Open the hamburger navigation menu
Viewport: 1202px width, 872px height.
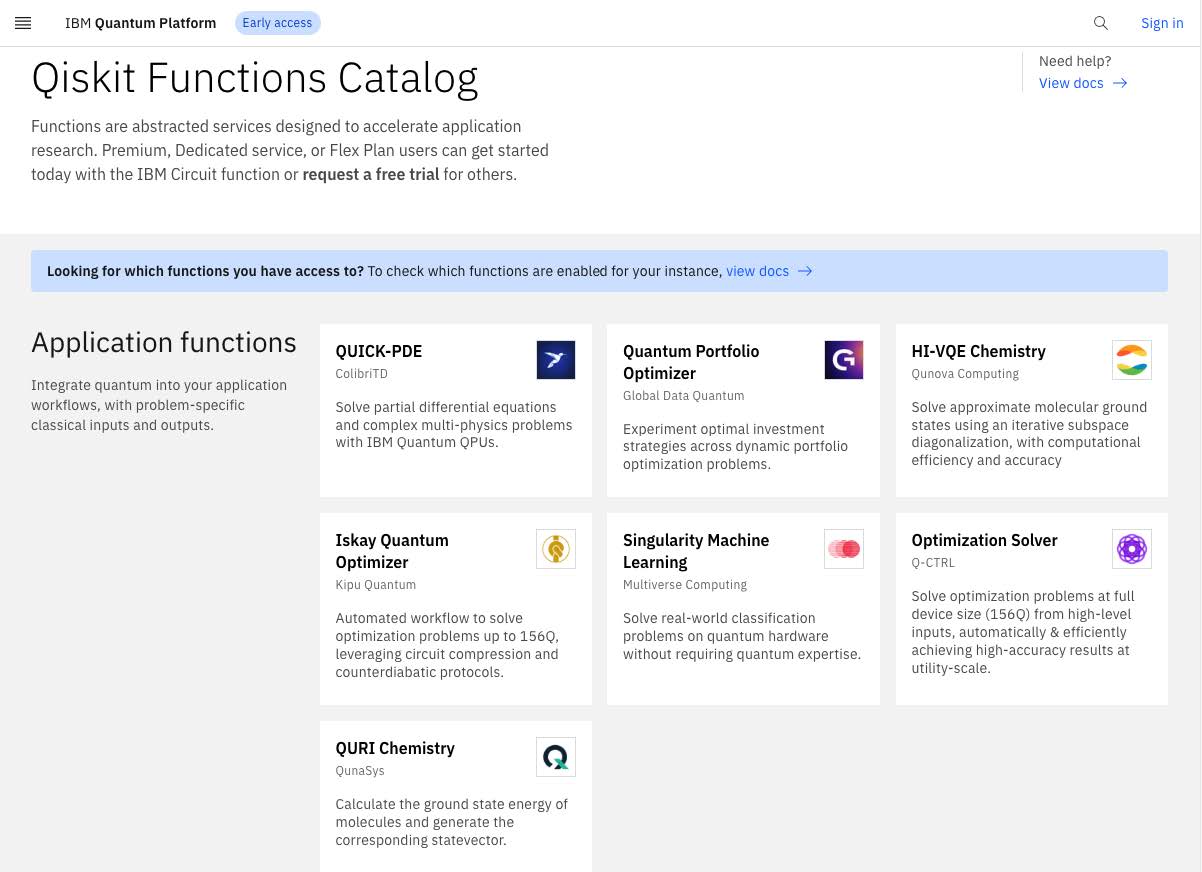click(x=23, y=23)
